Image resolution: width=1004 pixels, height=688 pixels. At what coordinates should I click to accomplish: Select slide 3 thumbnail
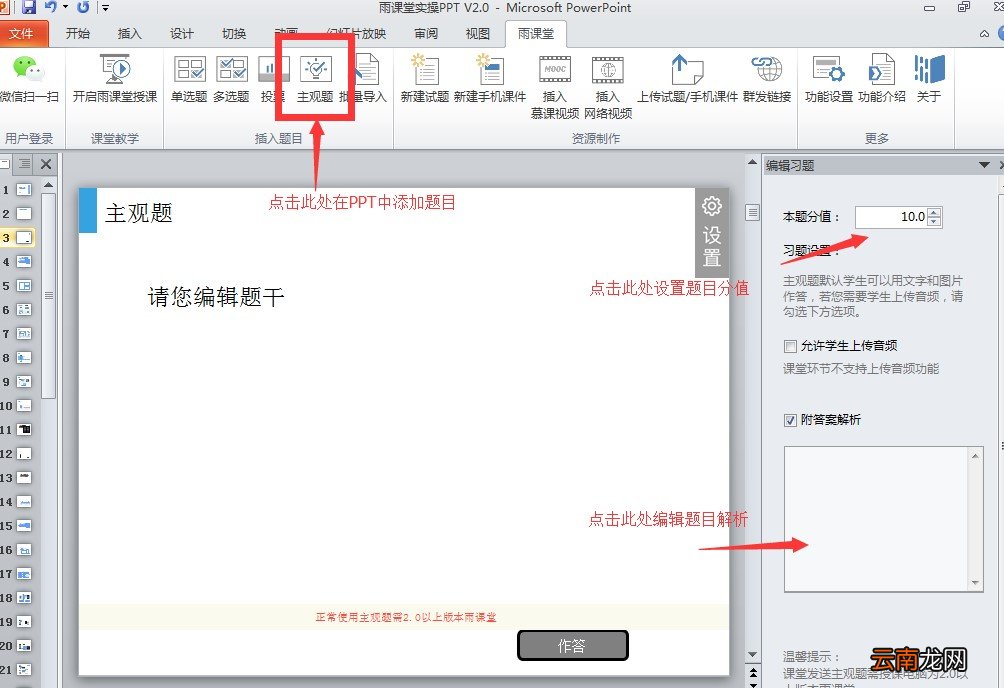[x=24, y=238]
